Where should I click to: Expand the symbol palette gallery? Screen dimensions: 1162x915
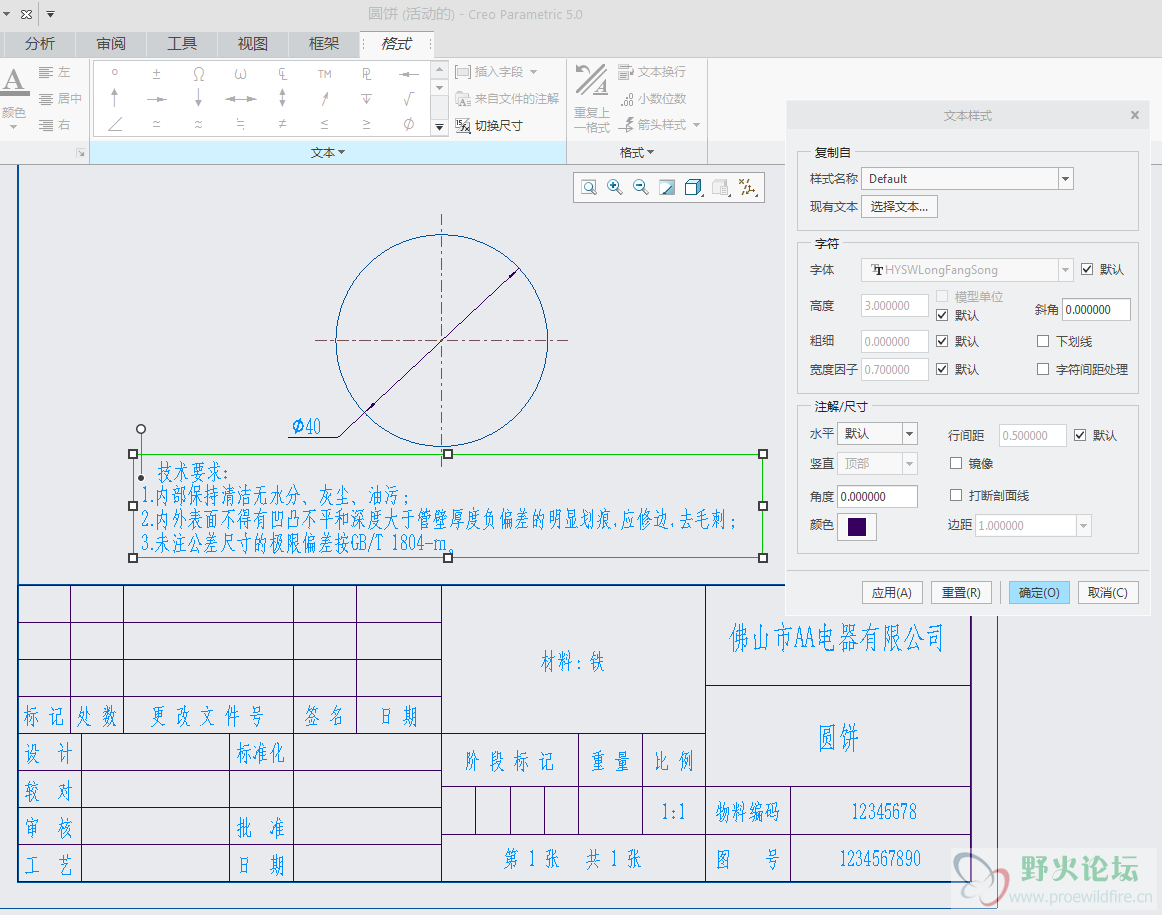(x=439, y=127)
